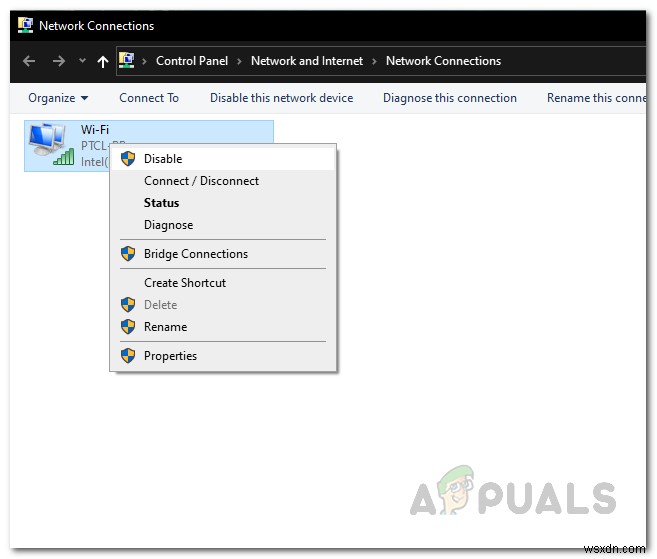The height and width of the screenshot is (559, 657).
Task: Open Status from the context menu
Action: pyautogui.click(x=223, y=203)
